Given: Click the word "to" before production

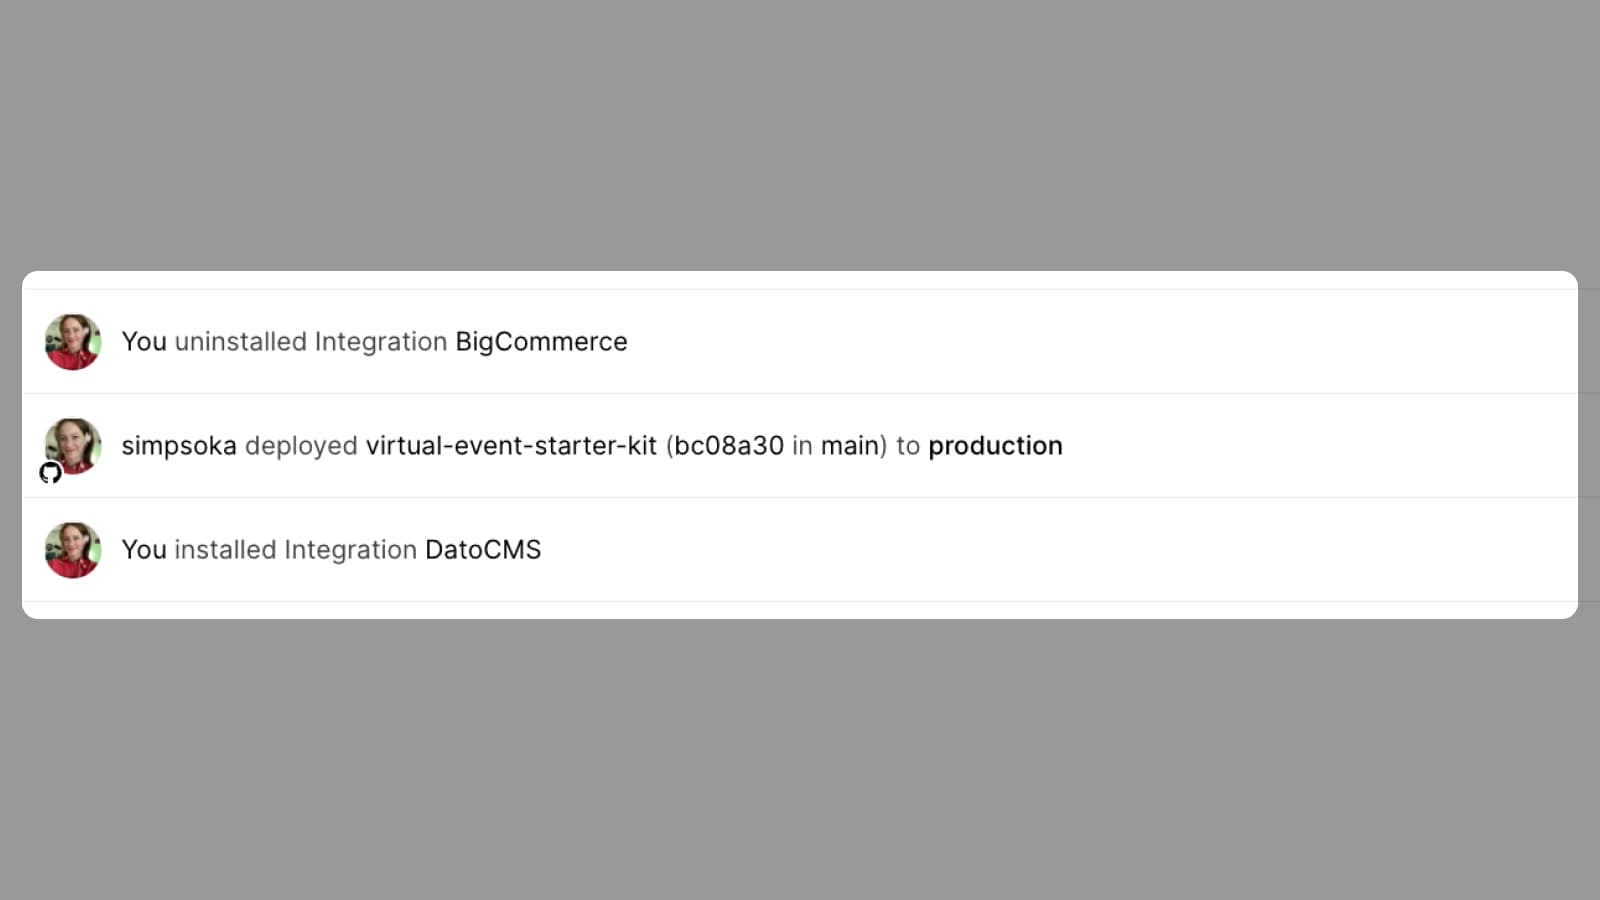Looking at the screenshot, I should (x=908, y=446).
